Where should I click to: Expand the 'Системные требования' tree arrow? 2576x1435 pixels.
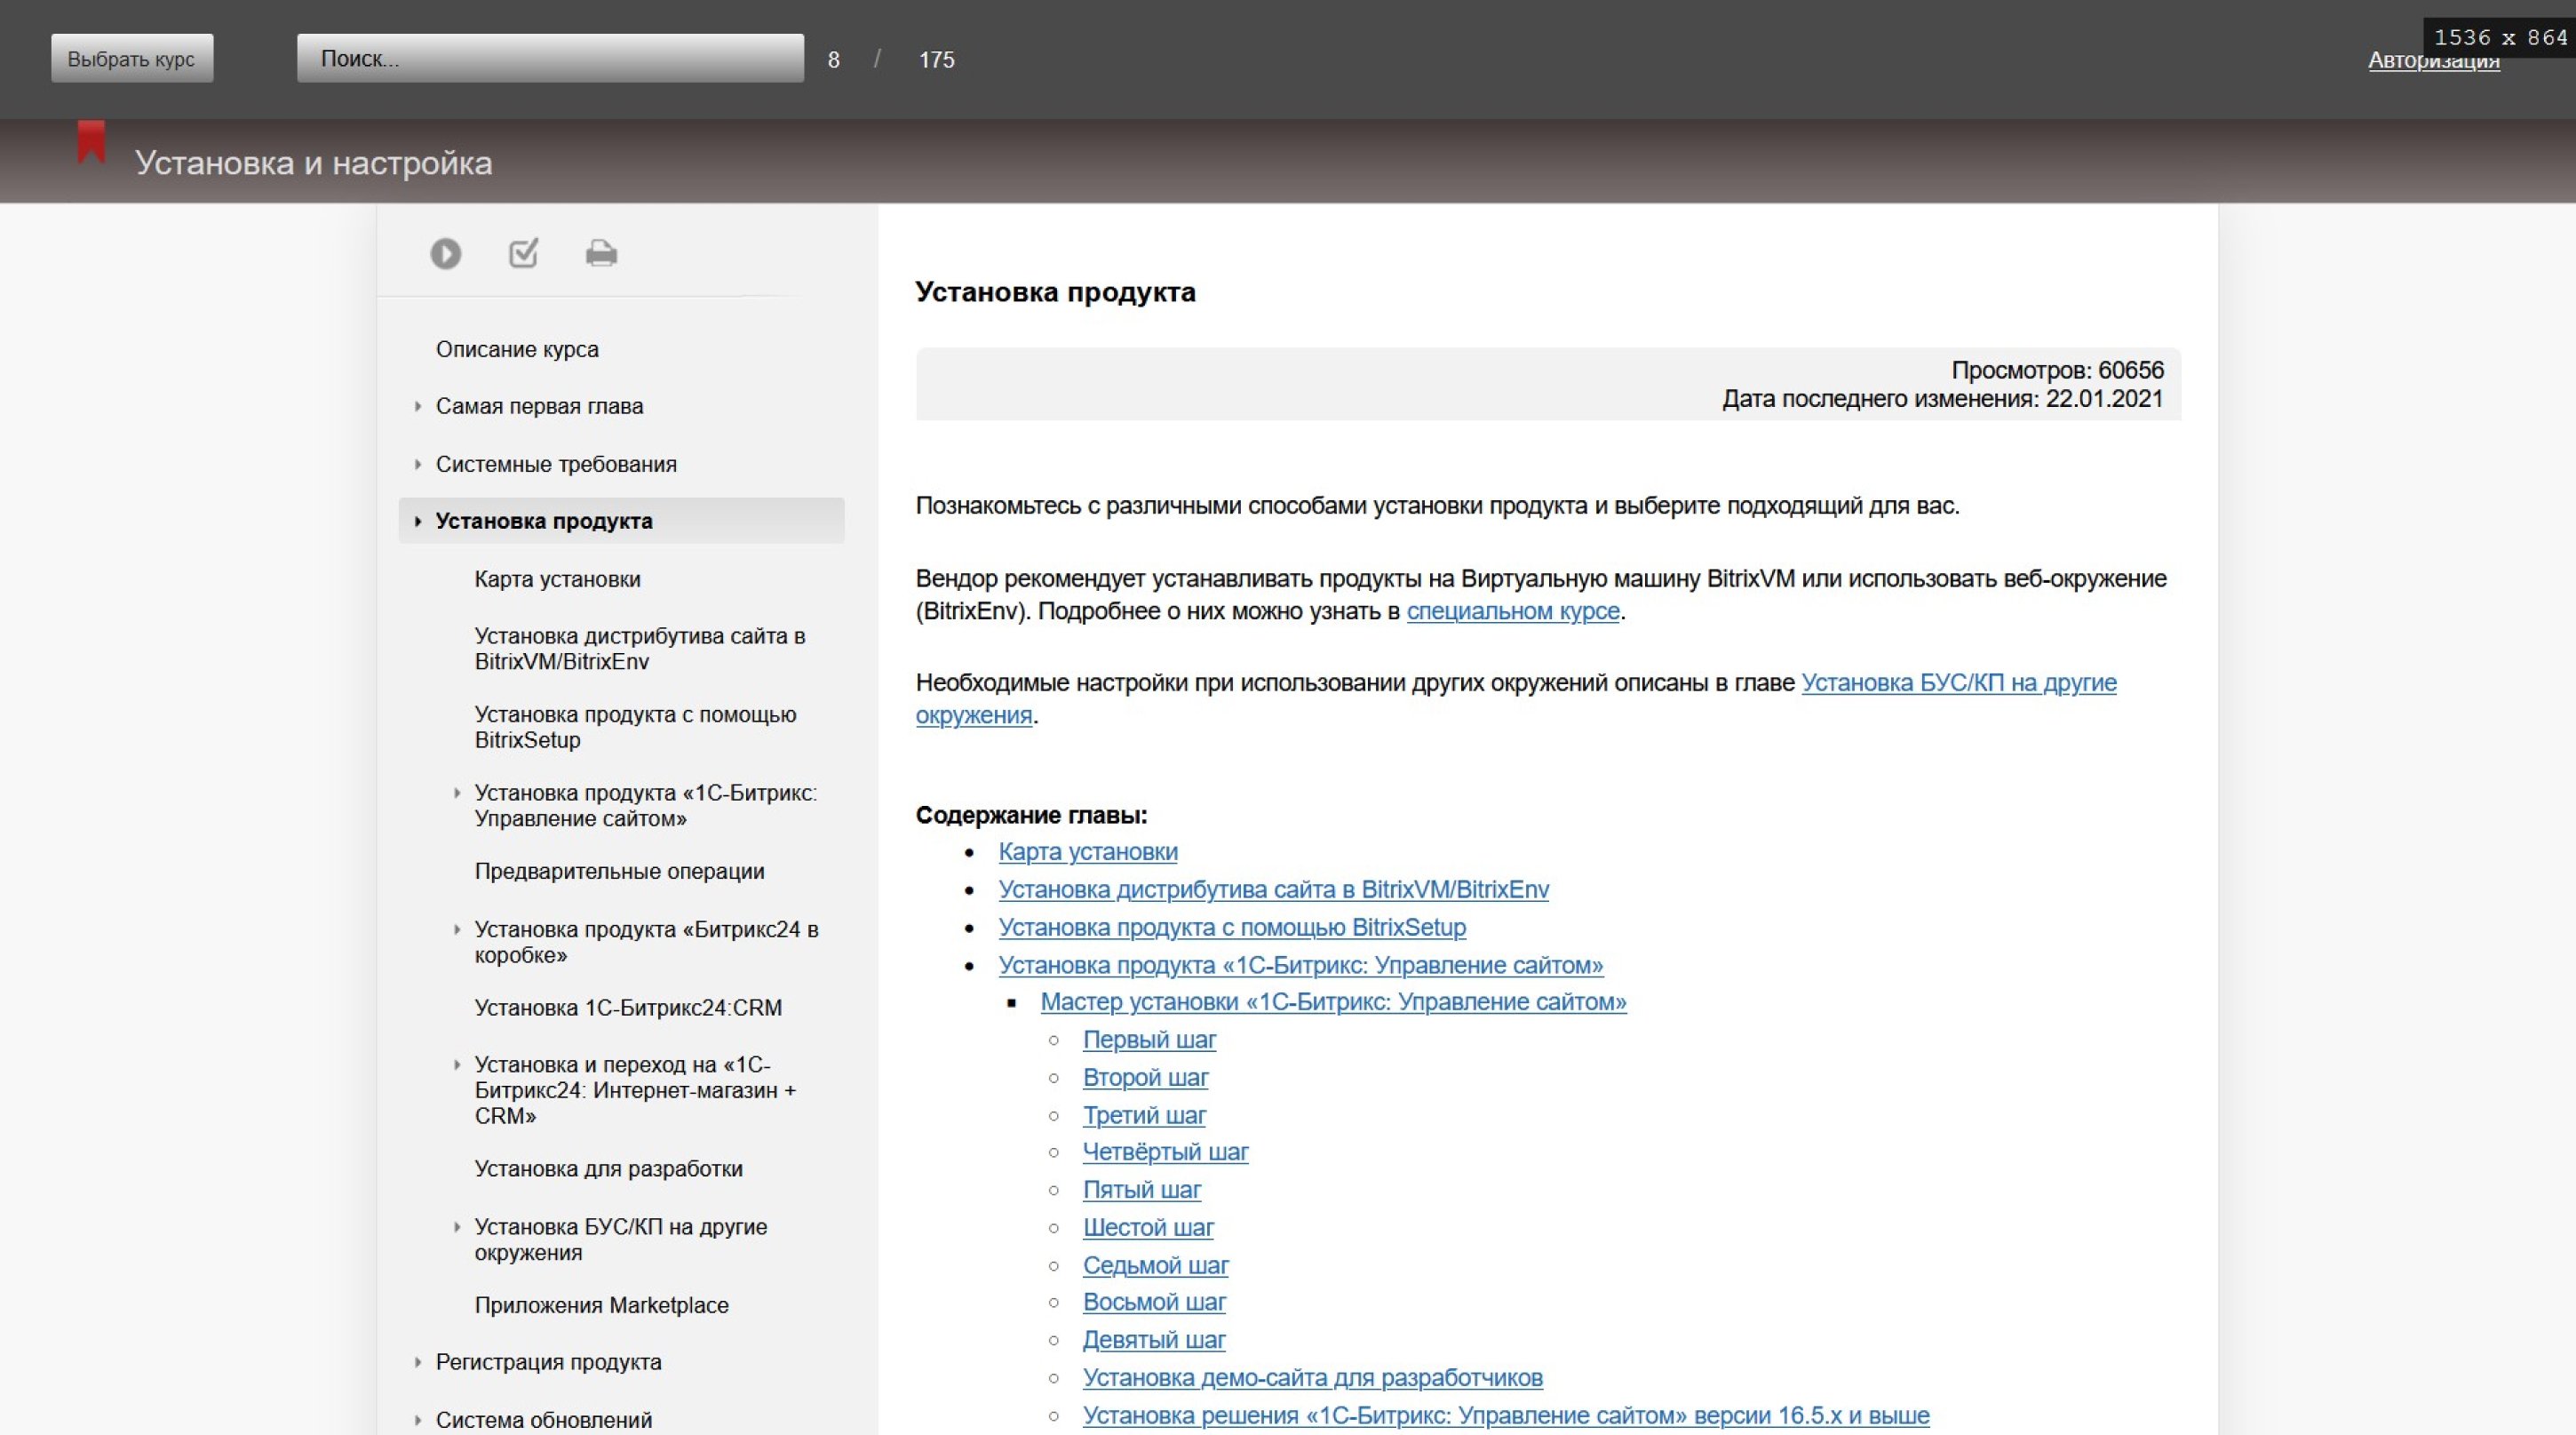coord(418,464)
